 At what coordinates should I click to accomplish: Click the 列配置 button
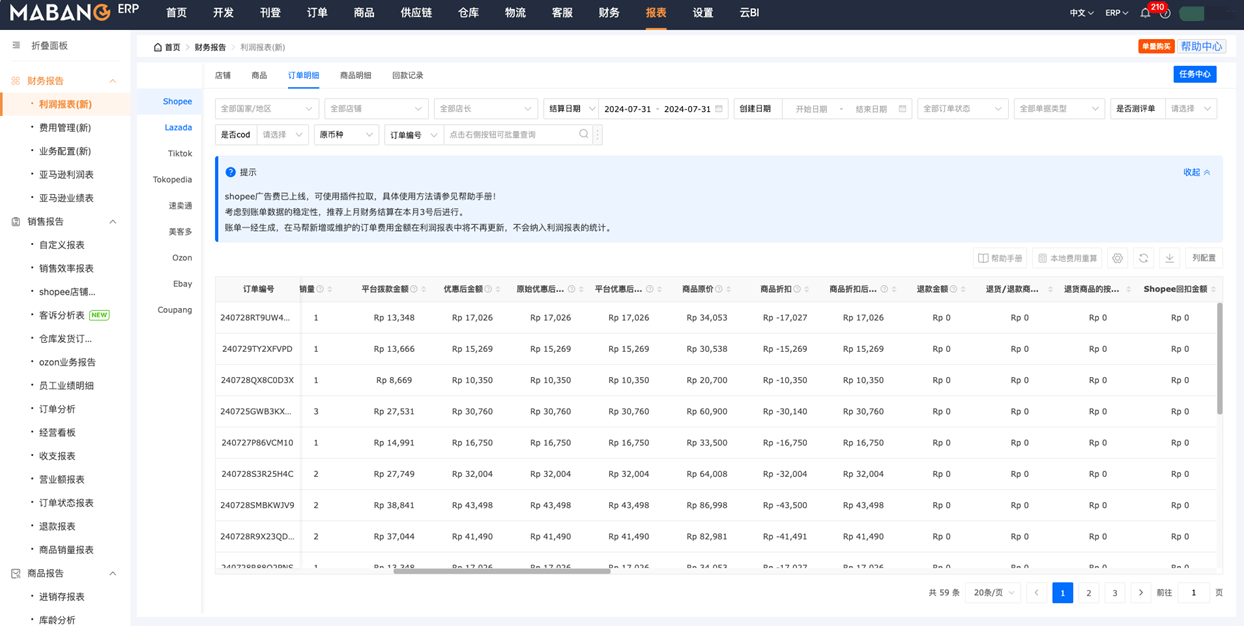pyautogui.click(x=1204, y=258)
